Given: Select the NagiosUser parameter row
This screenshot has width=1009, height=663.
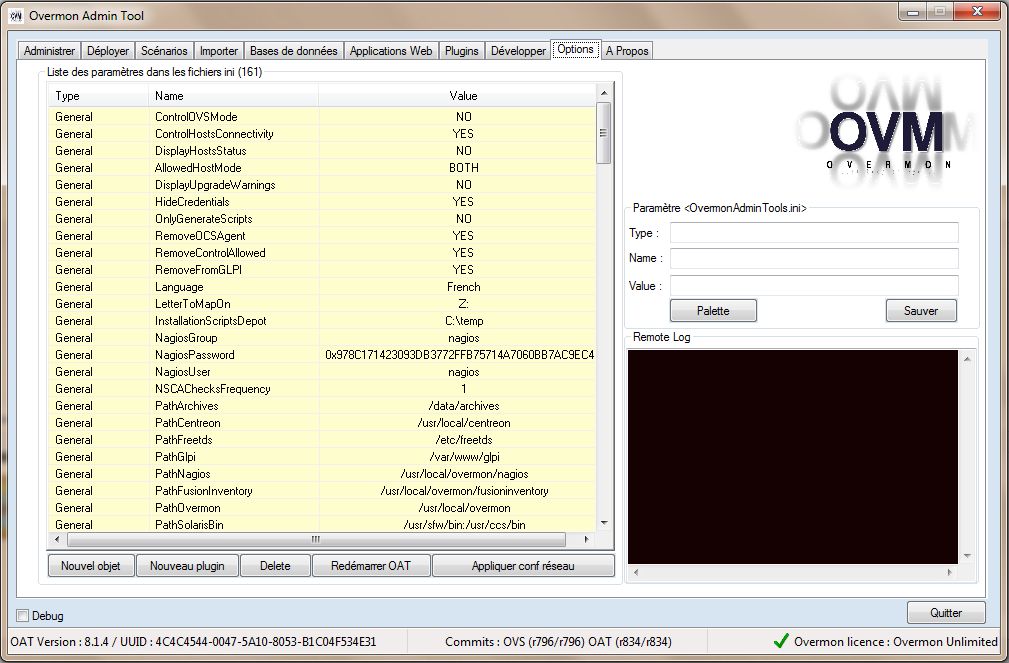Looking at the screenshot, I should click(322, 372).
